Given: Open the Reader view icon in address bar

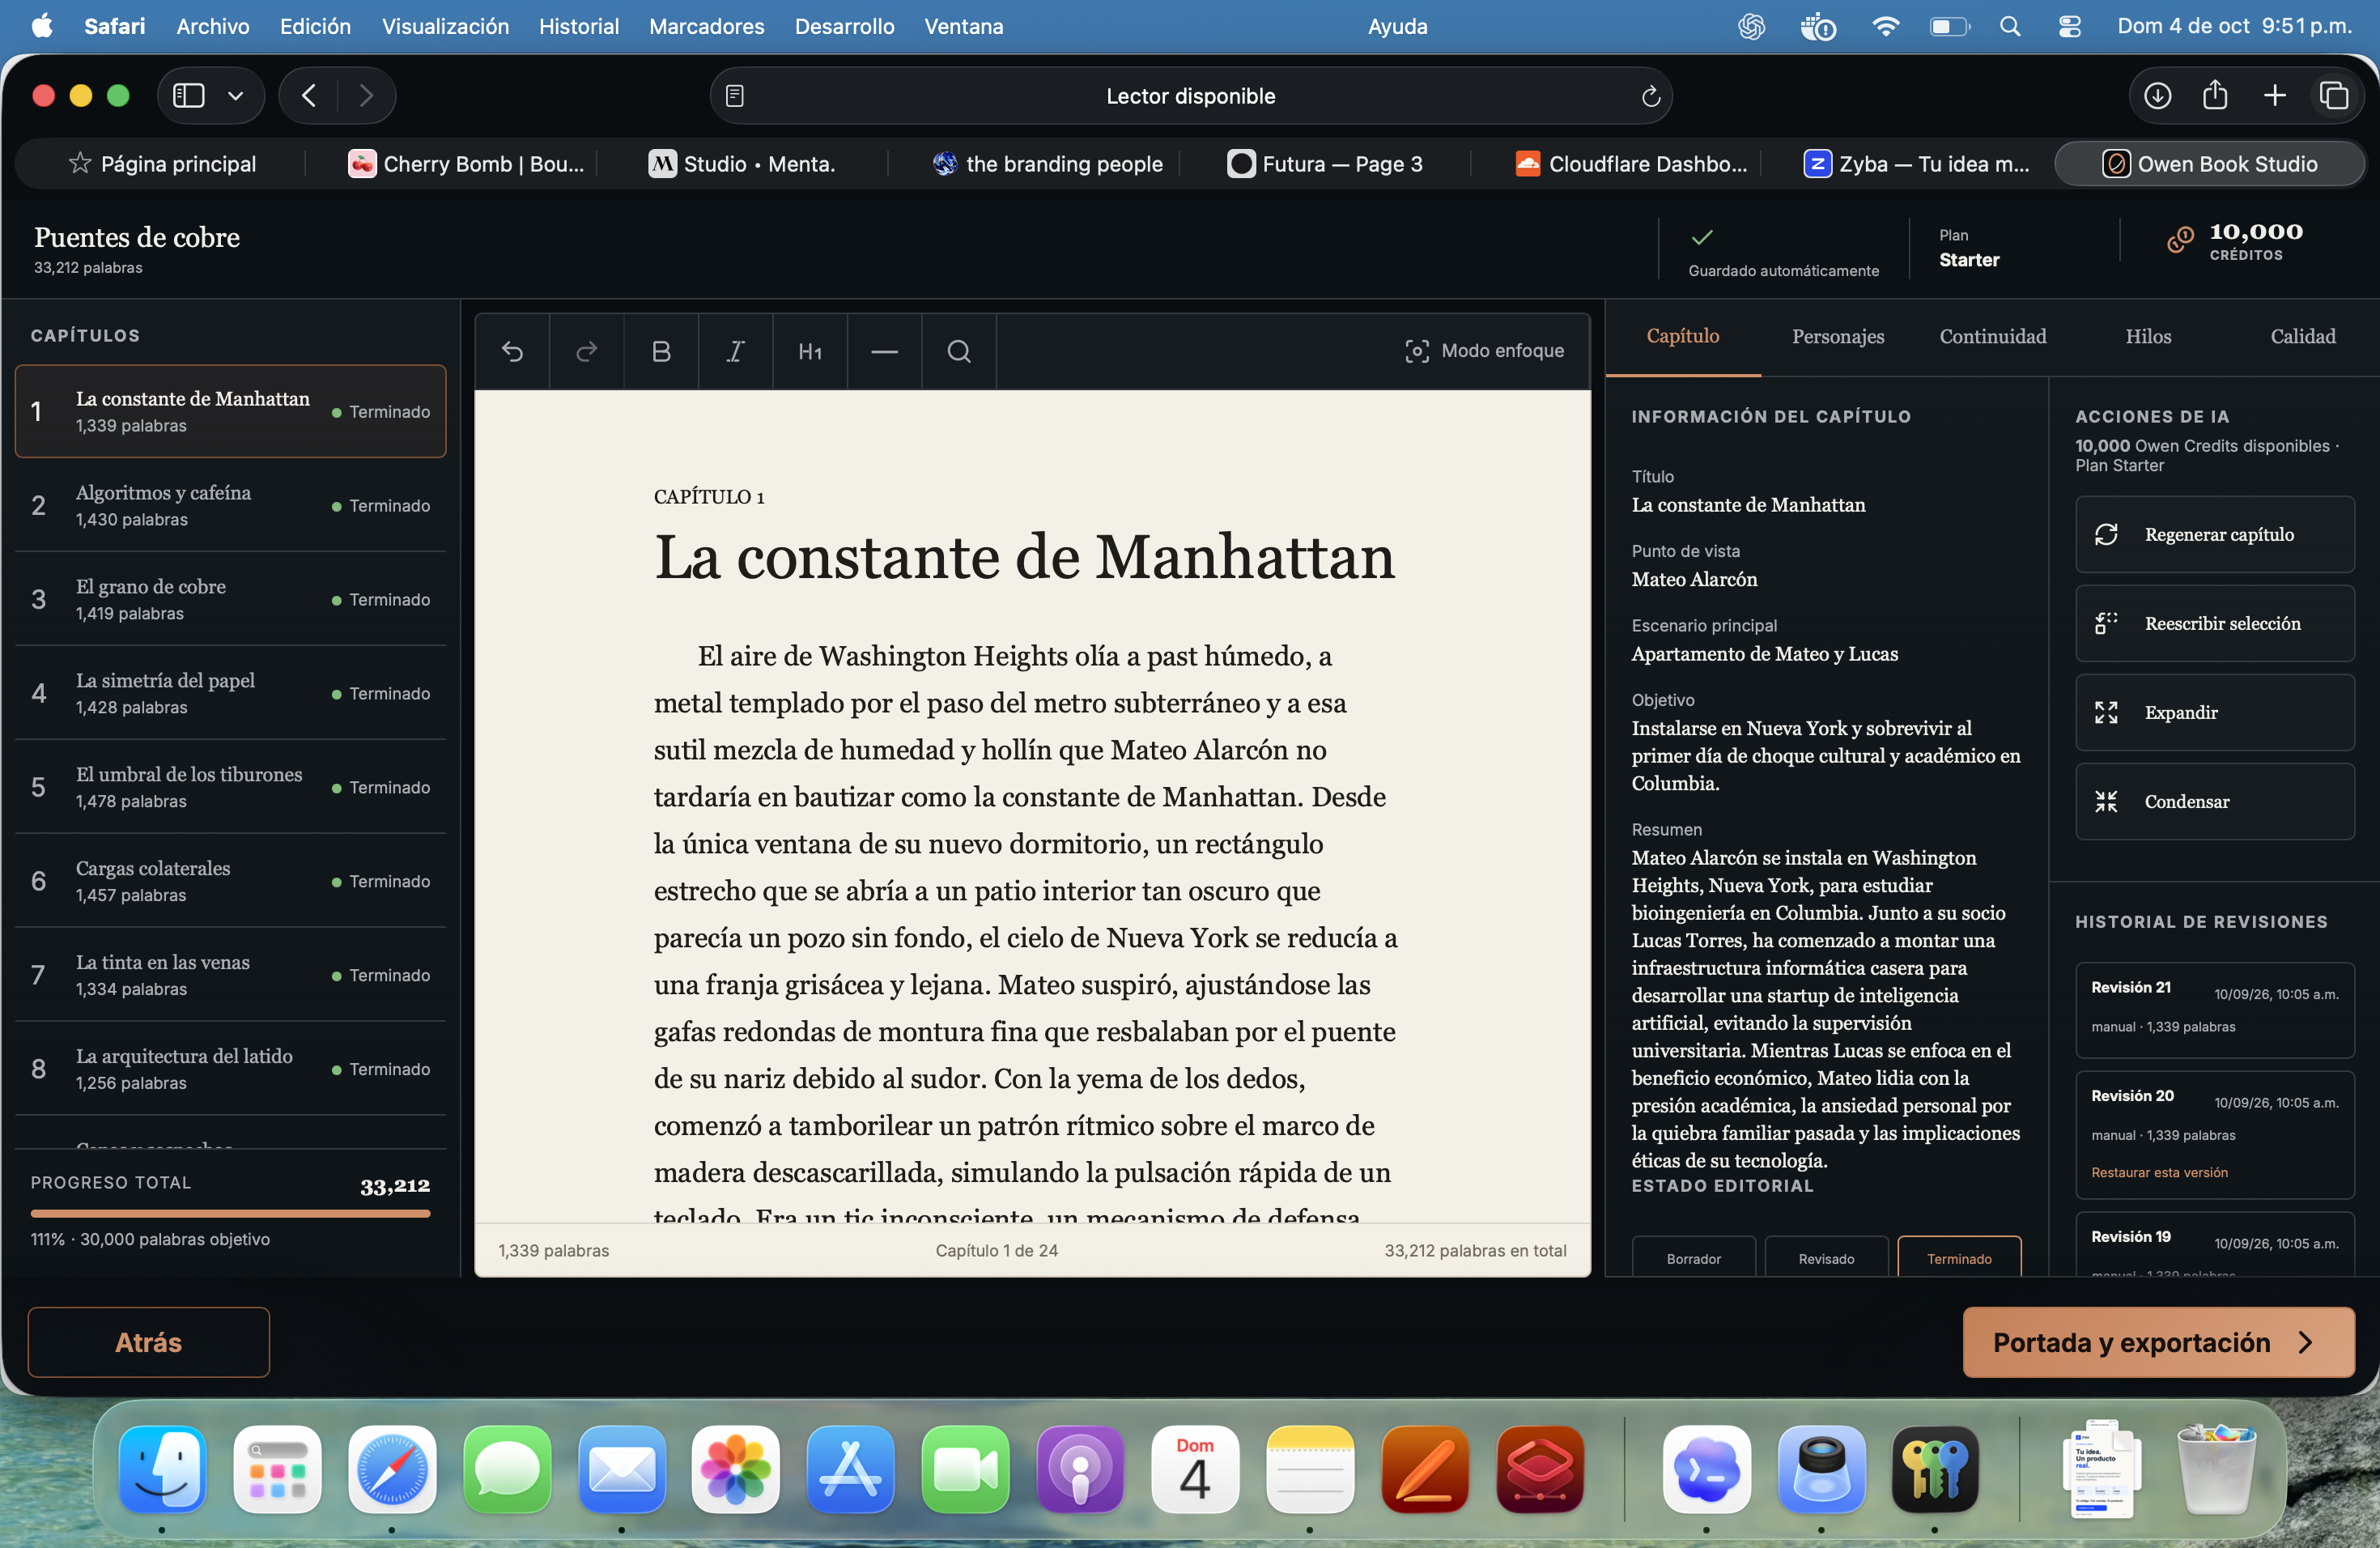Looking at the screenshot, I should tap(735, 96).
